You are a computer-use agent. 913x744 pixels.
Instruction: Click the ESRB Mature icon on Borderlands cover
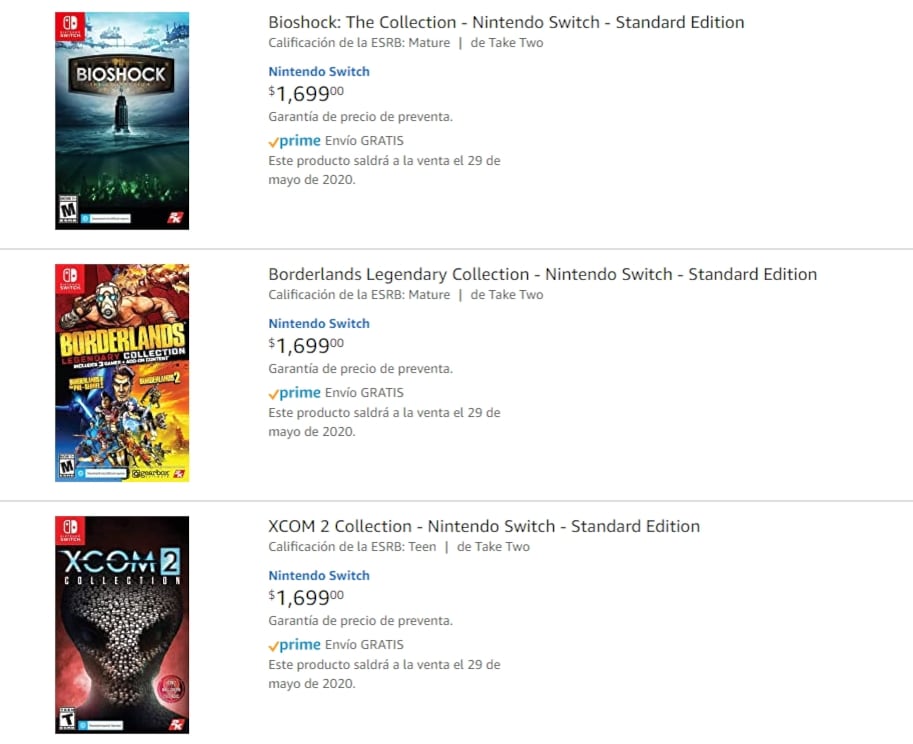66,465
